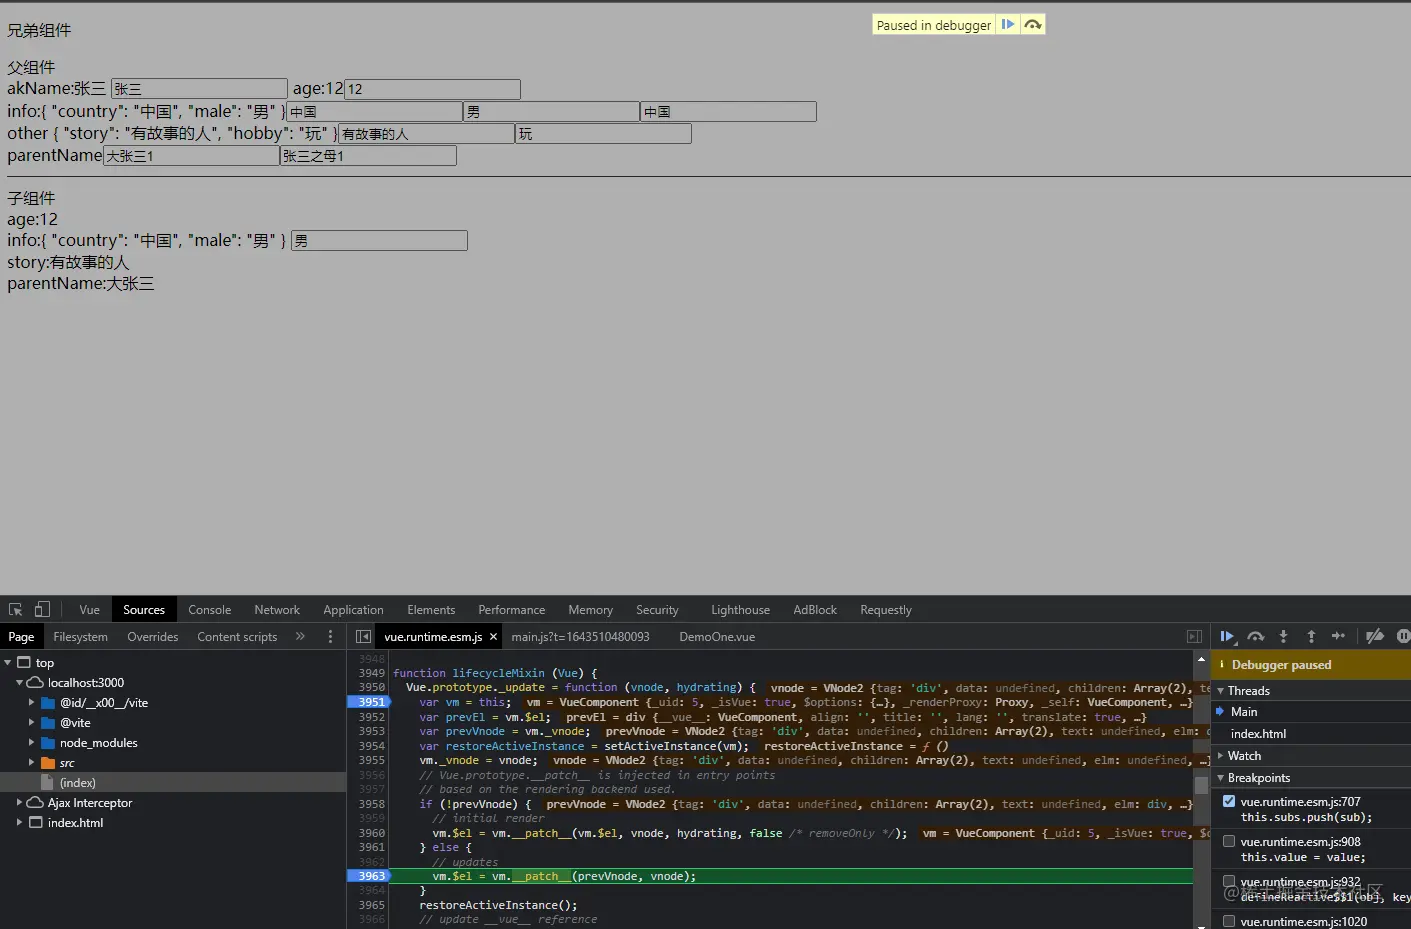Set breakpoint on line number 3958
This screenshot has width=1411, height=929.
pos(371,804)
